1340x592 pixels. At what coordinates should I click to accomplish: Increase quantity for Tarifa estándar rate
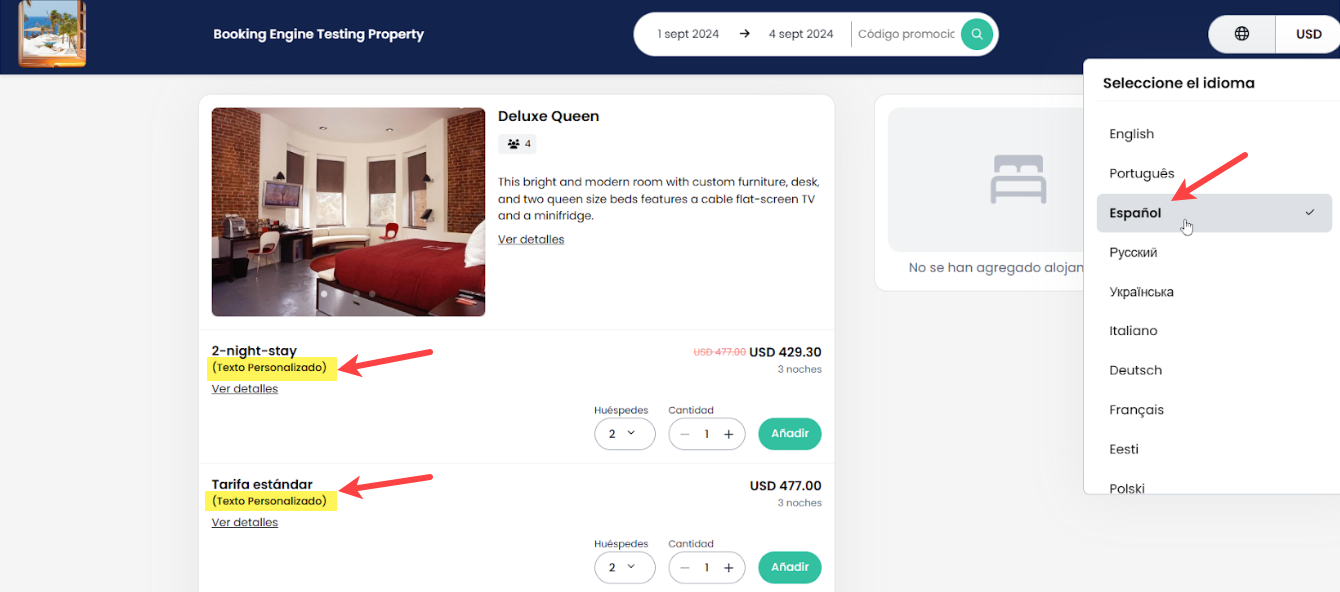click(x=729, y=568)
